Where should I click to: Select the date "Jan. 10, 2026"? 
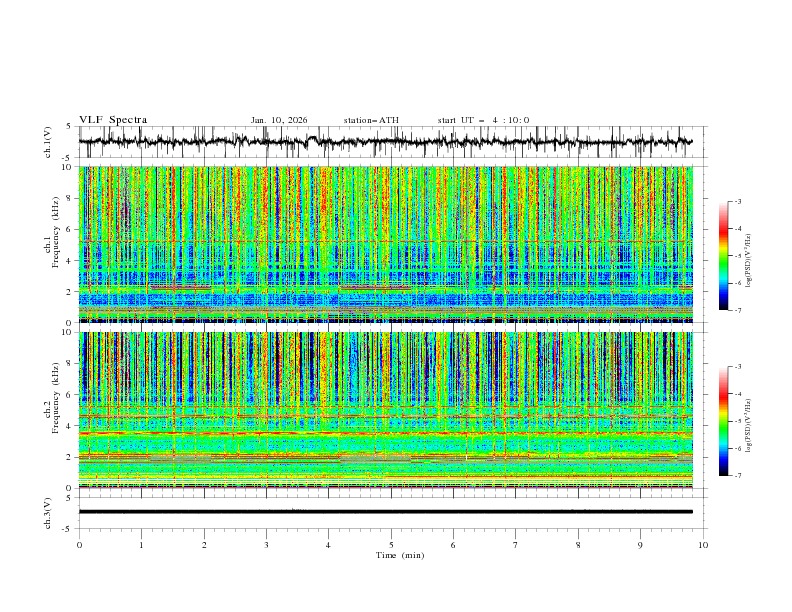point(279,120)
